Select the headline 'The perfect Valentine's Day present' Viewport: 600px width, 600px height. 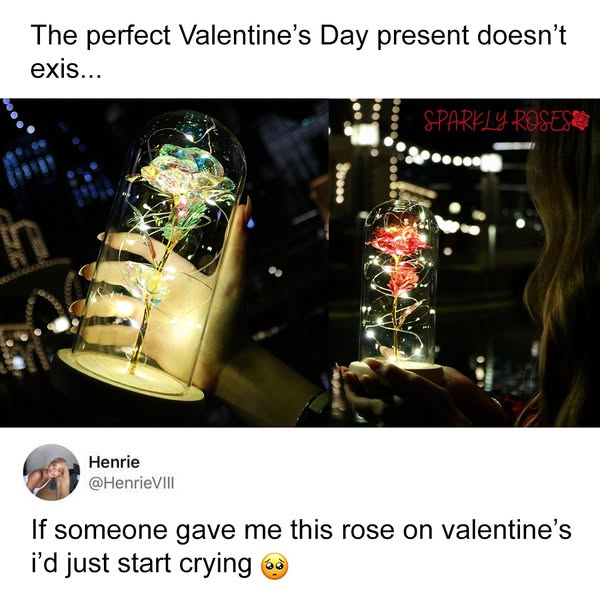click(249, 35)
